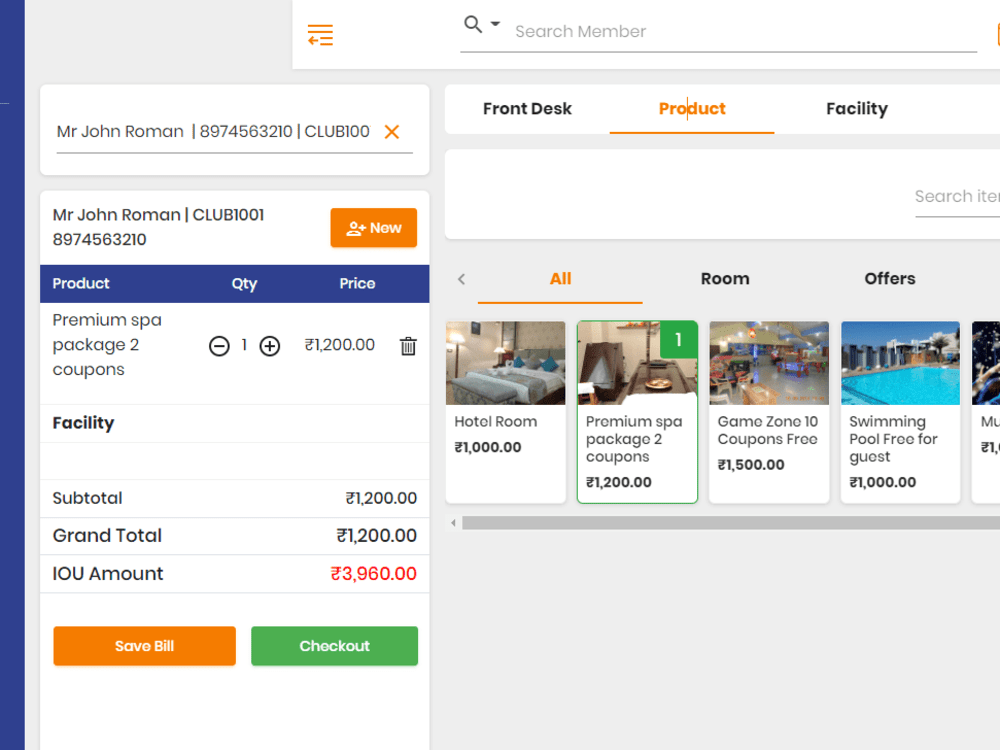The width and height of the screenshot is (1000, 750).
Task: Click the orange filter icon in top toolbar
Action: pos(320,34)
